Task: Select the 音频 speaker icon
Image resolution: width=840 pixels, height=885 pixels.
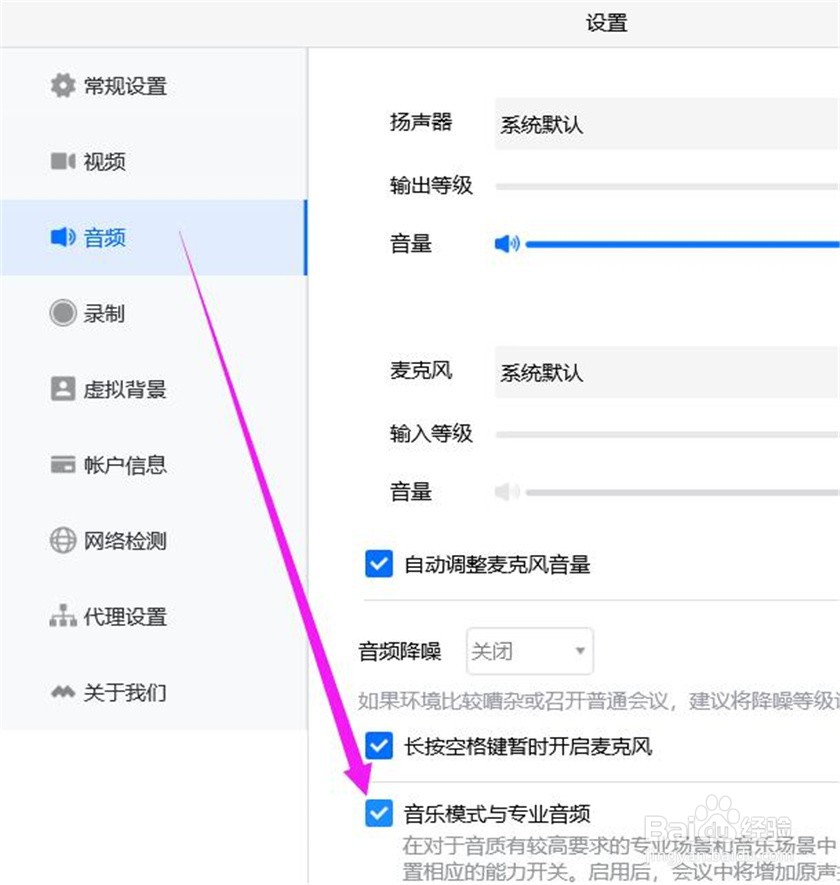Action: pyautogui.click(x=63, y=237)
